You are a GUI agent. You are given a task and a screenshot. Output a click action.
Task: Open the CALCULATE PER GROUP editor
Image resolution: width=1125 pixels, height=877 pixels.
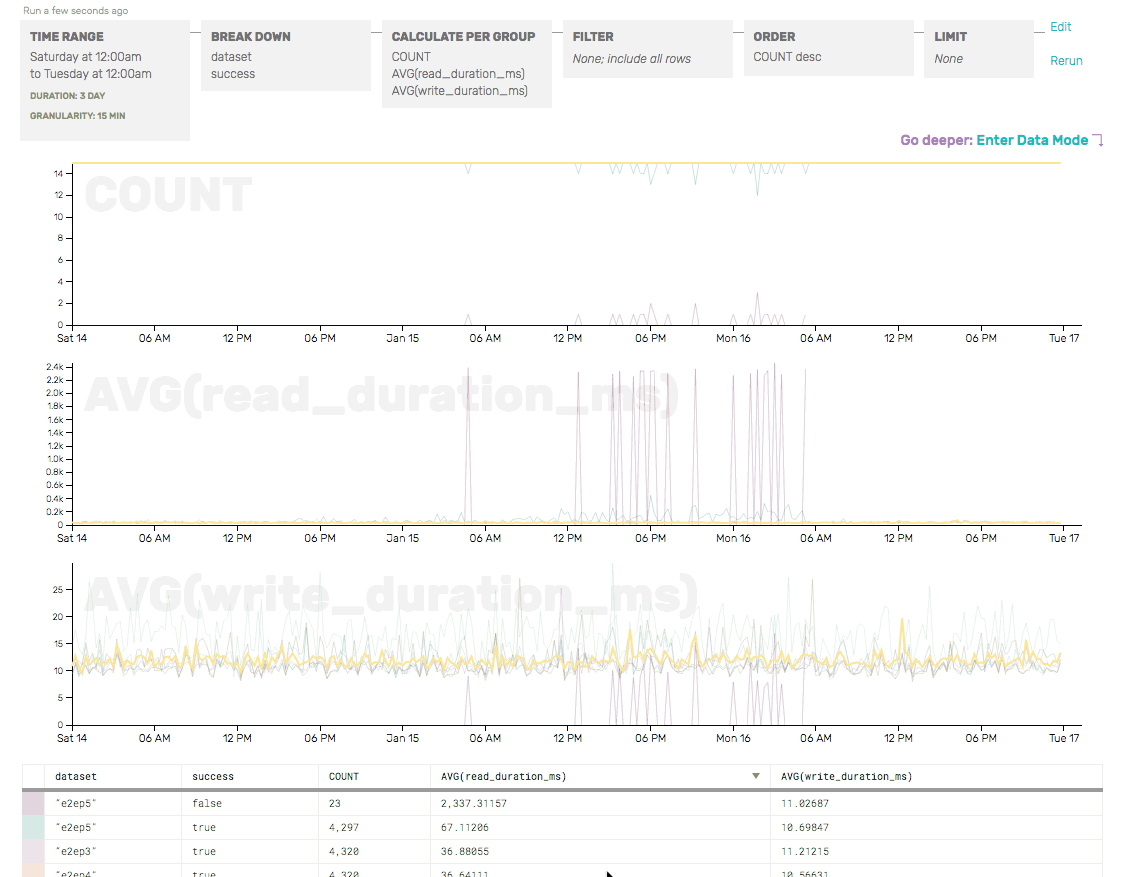click(x=465, y=63)
